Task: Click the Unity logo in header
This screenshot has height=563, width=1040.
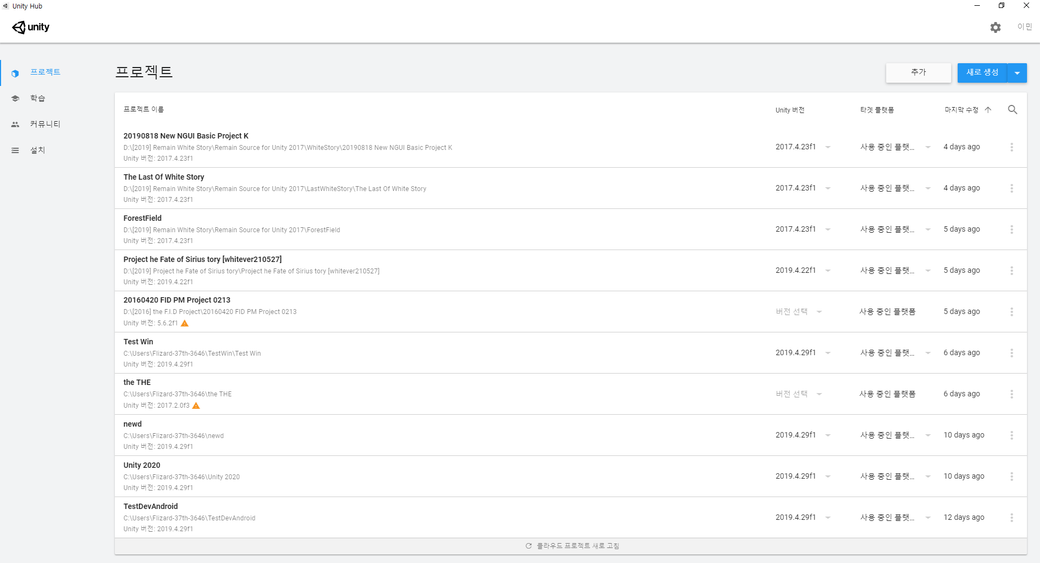Action: pyautogui.click(x=31, y=28)
